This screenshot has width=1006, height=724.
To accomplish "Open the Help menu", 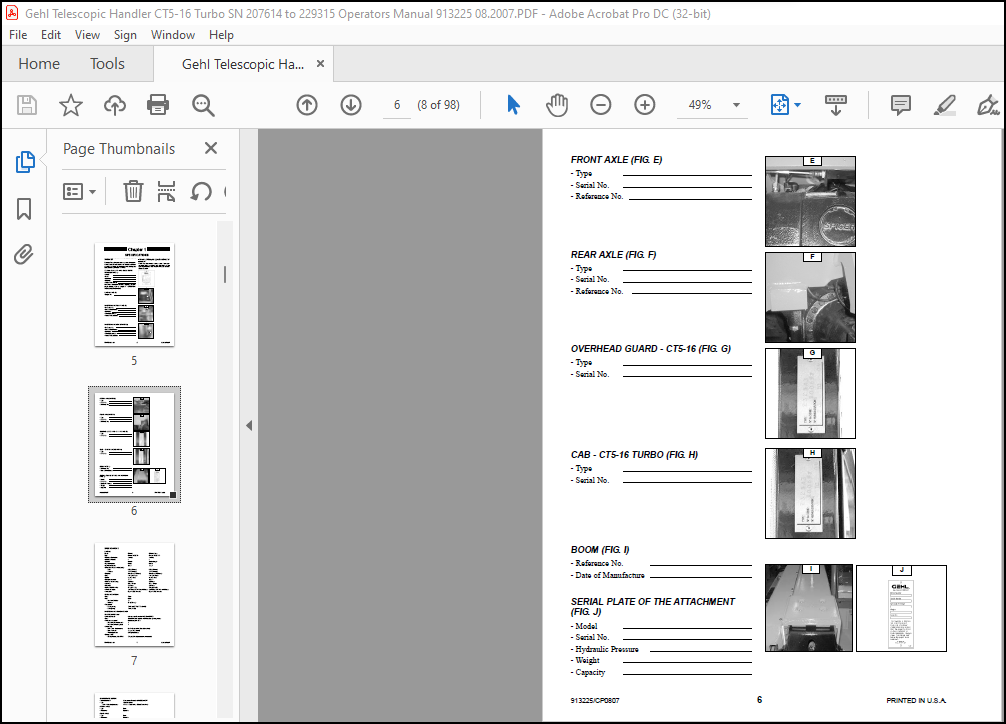I will pos(221,35).
